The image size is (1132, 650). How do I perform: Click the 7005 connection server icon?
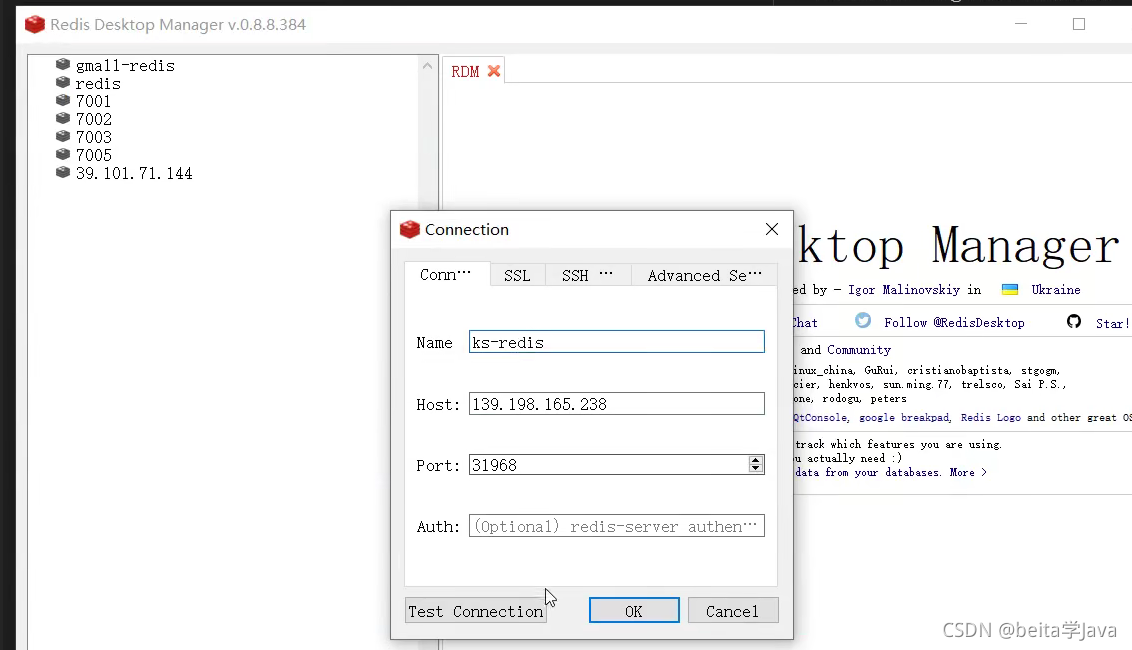[x=63, y=154]
